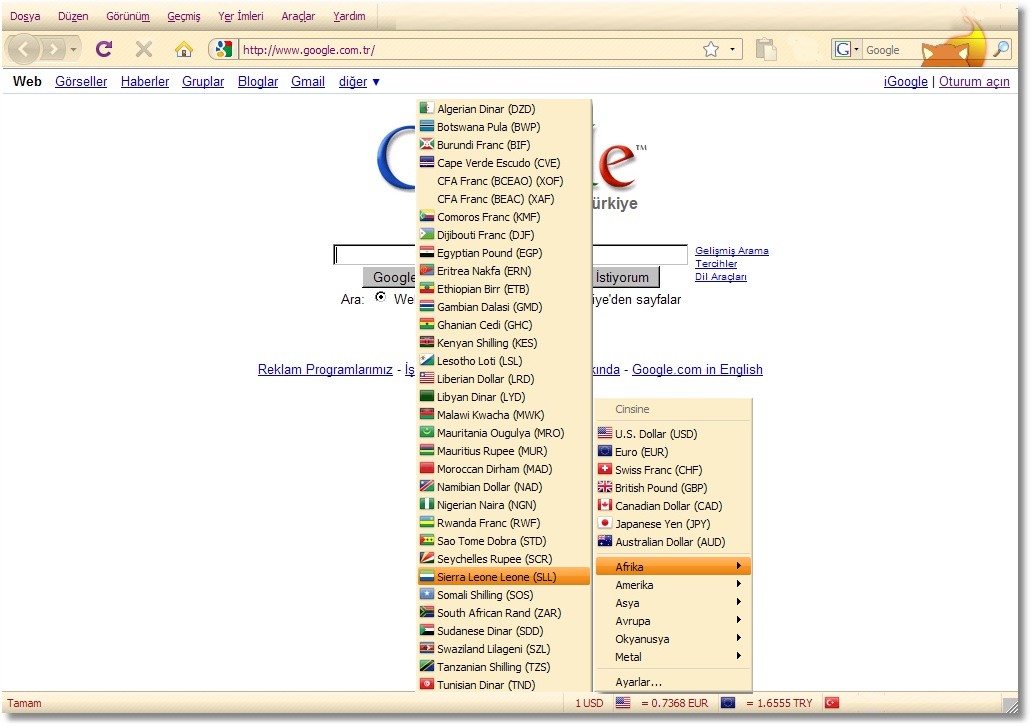Click the British Pound flag icon
The image size is (1032, 727).
[605, 487]
